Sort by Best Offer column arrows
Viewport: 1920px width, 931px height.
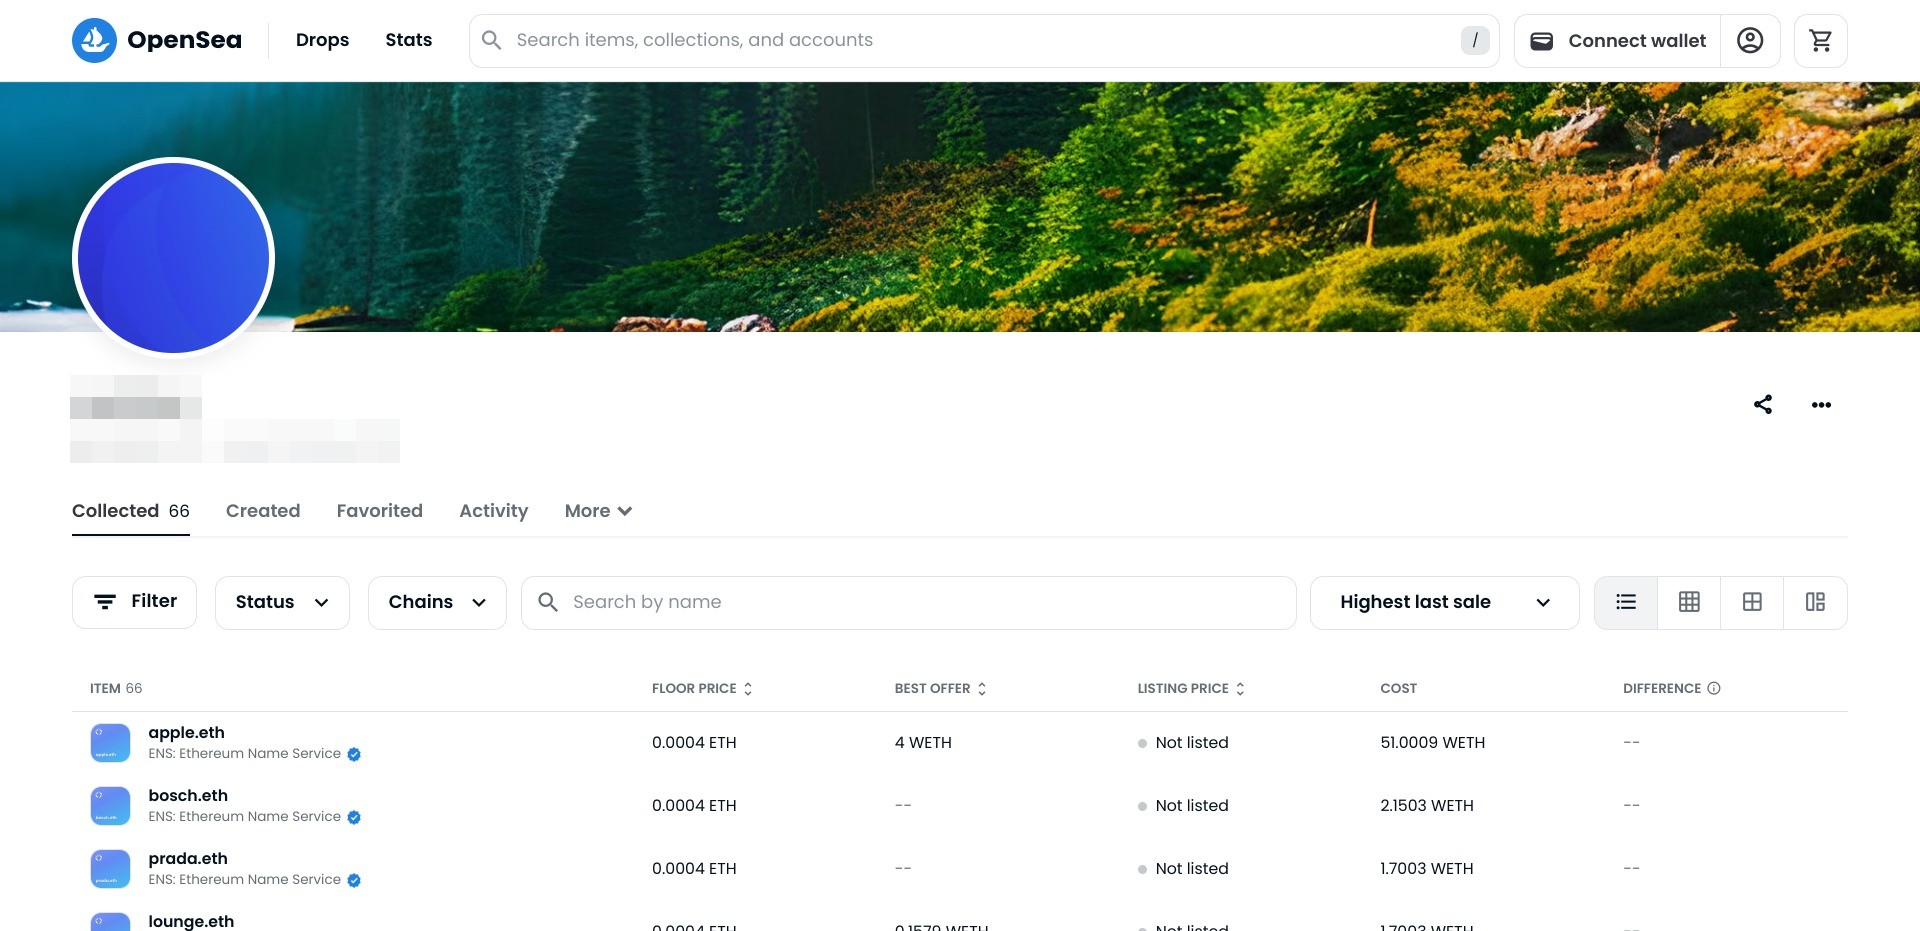point(982,689)
